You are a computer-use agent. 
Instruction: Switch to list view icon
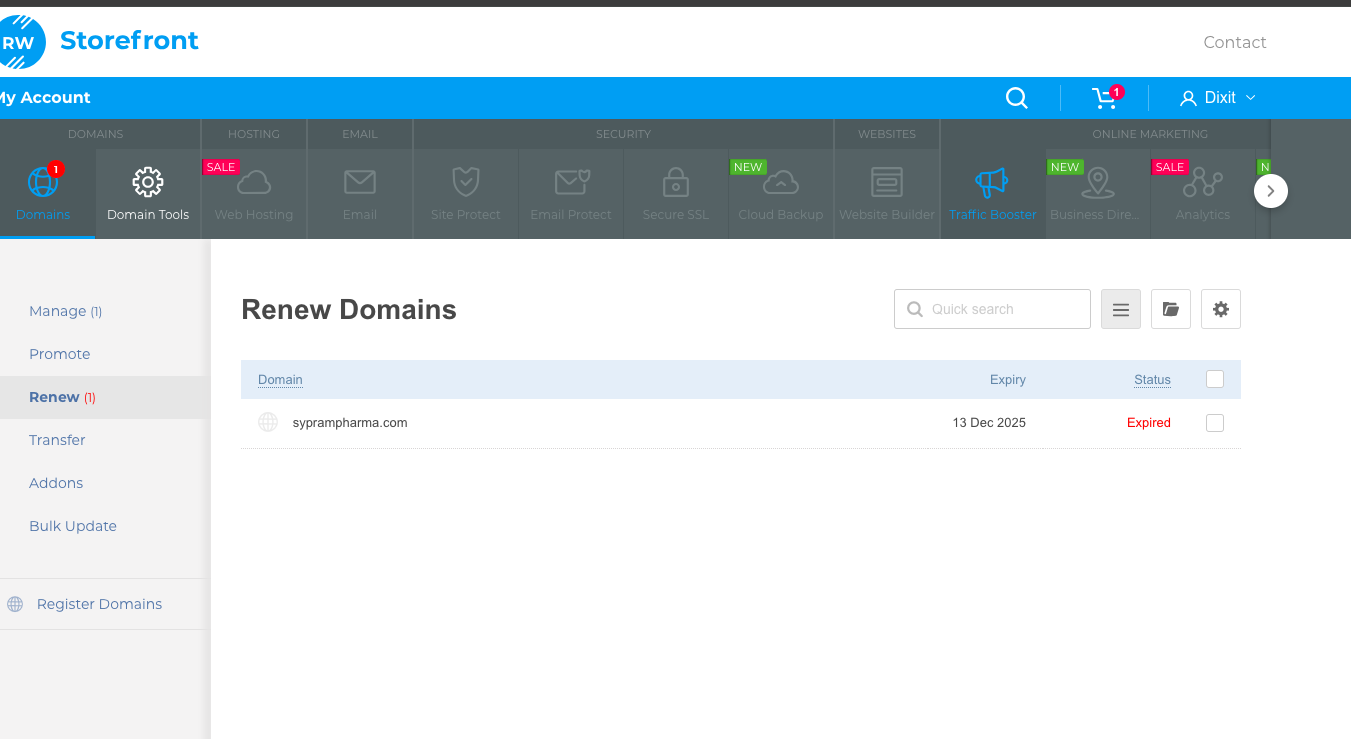pos(1121,310)
